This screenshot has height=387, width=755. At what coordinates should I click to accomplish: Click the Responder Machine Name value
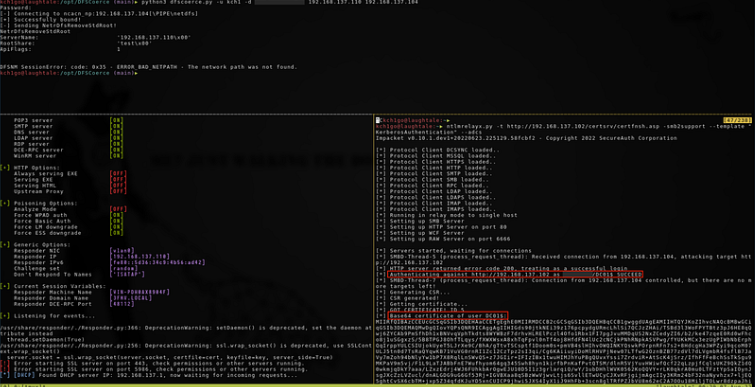139,292
